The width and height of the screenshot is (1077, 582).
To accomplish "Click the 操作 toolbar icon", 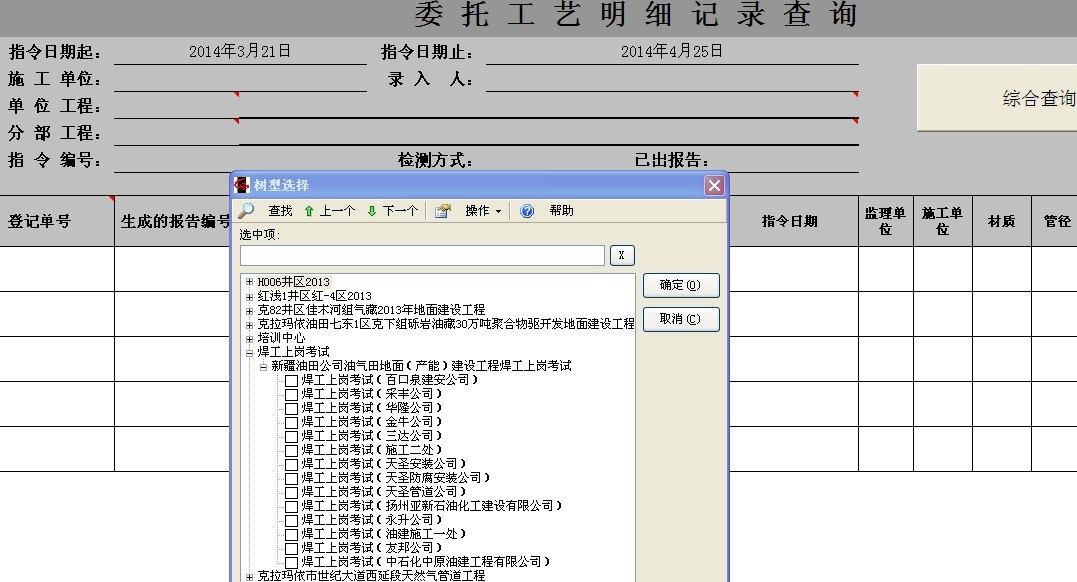I will click(443, 211).
